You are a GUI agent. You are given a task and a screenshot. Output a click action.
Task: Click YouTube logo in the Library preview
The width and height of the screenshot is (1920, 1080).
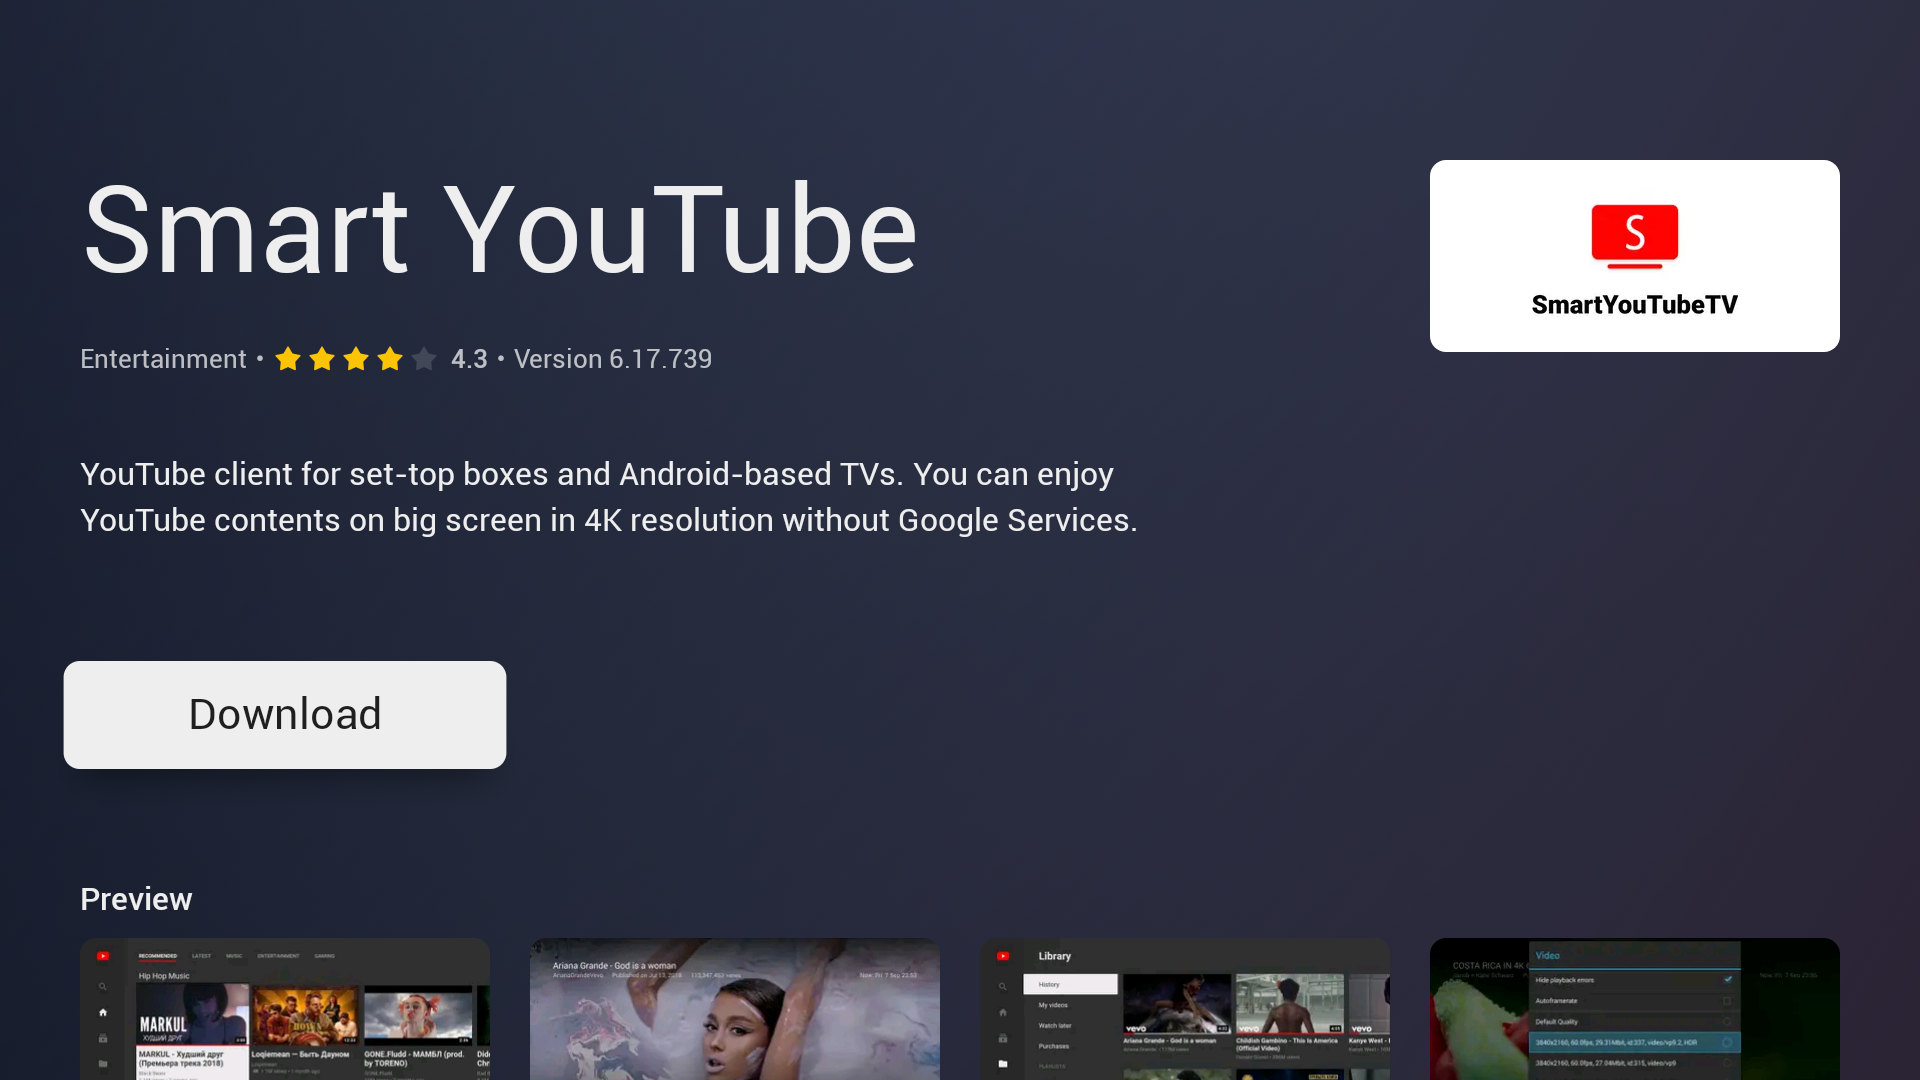tap(1003, 956)
